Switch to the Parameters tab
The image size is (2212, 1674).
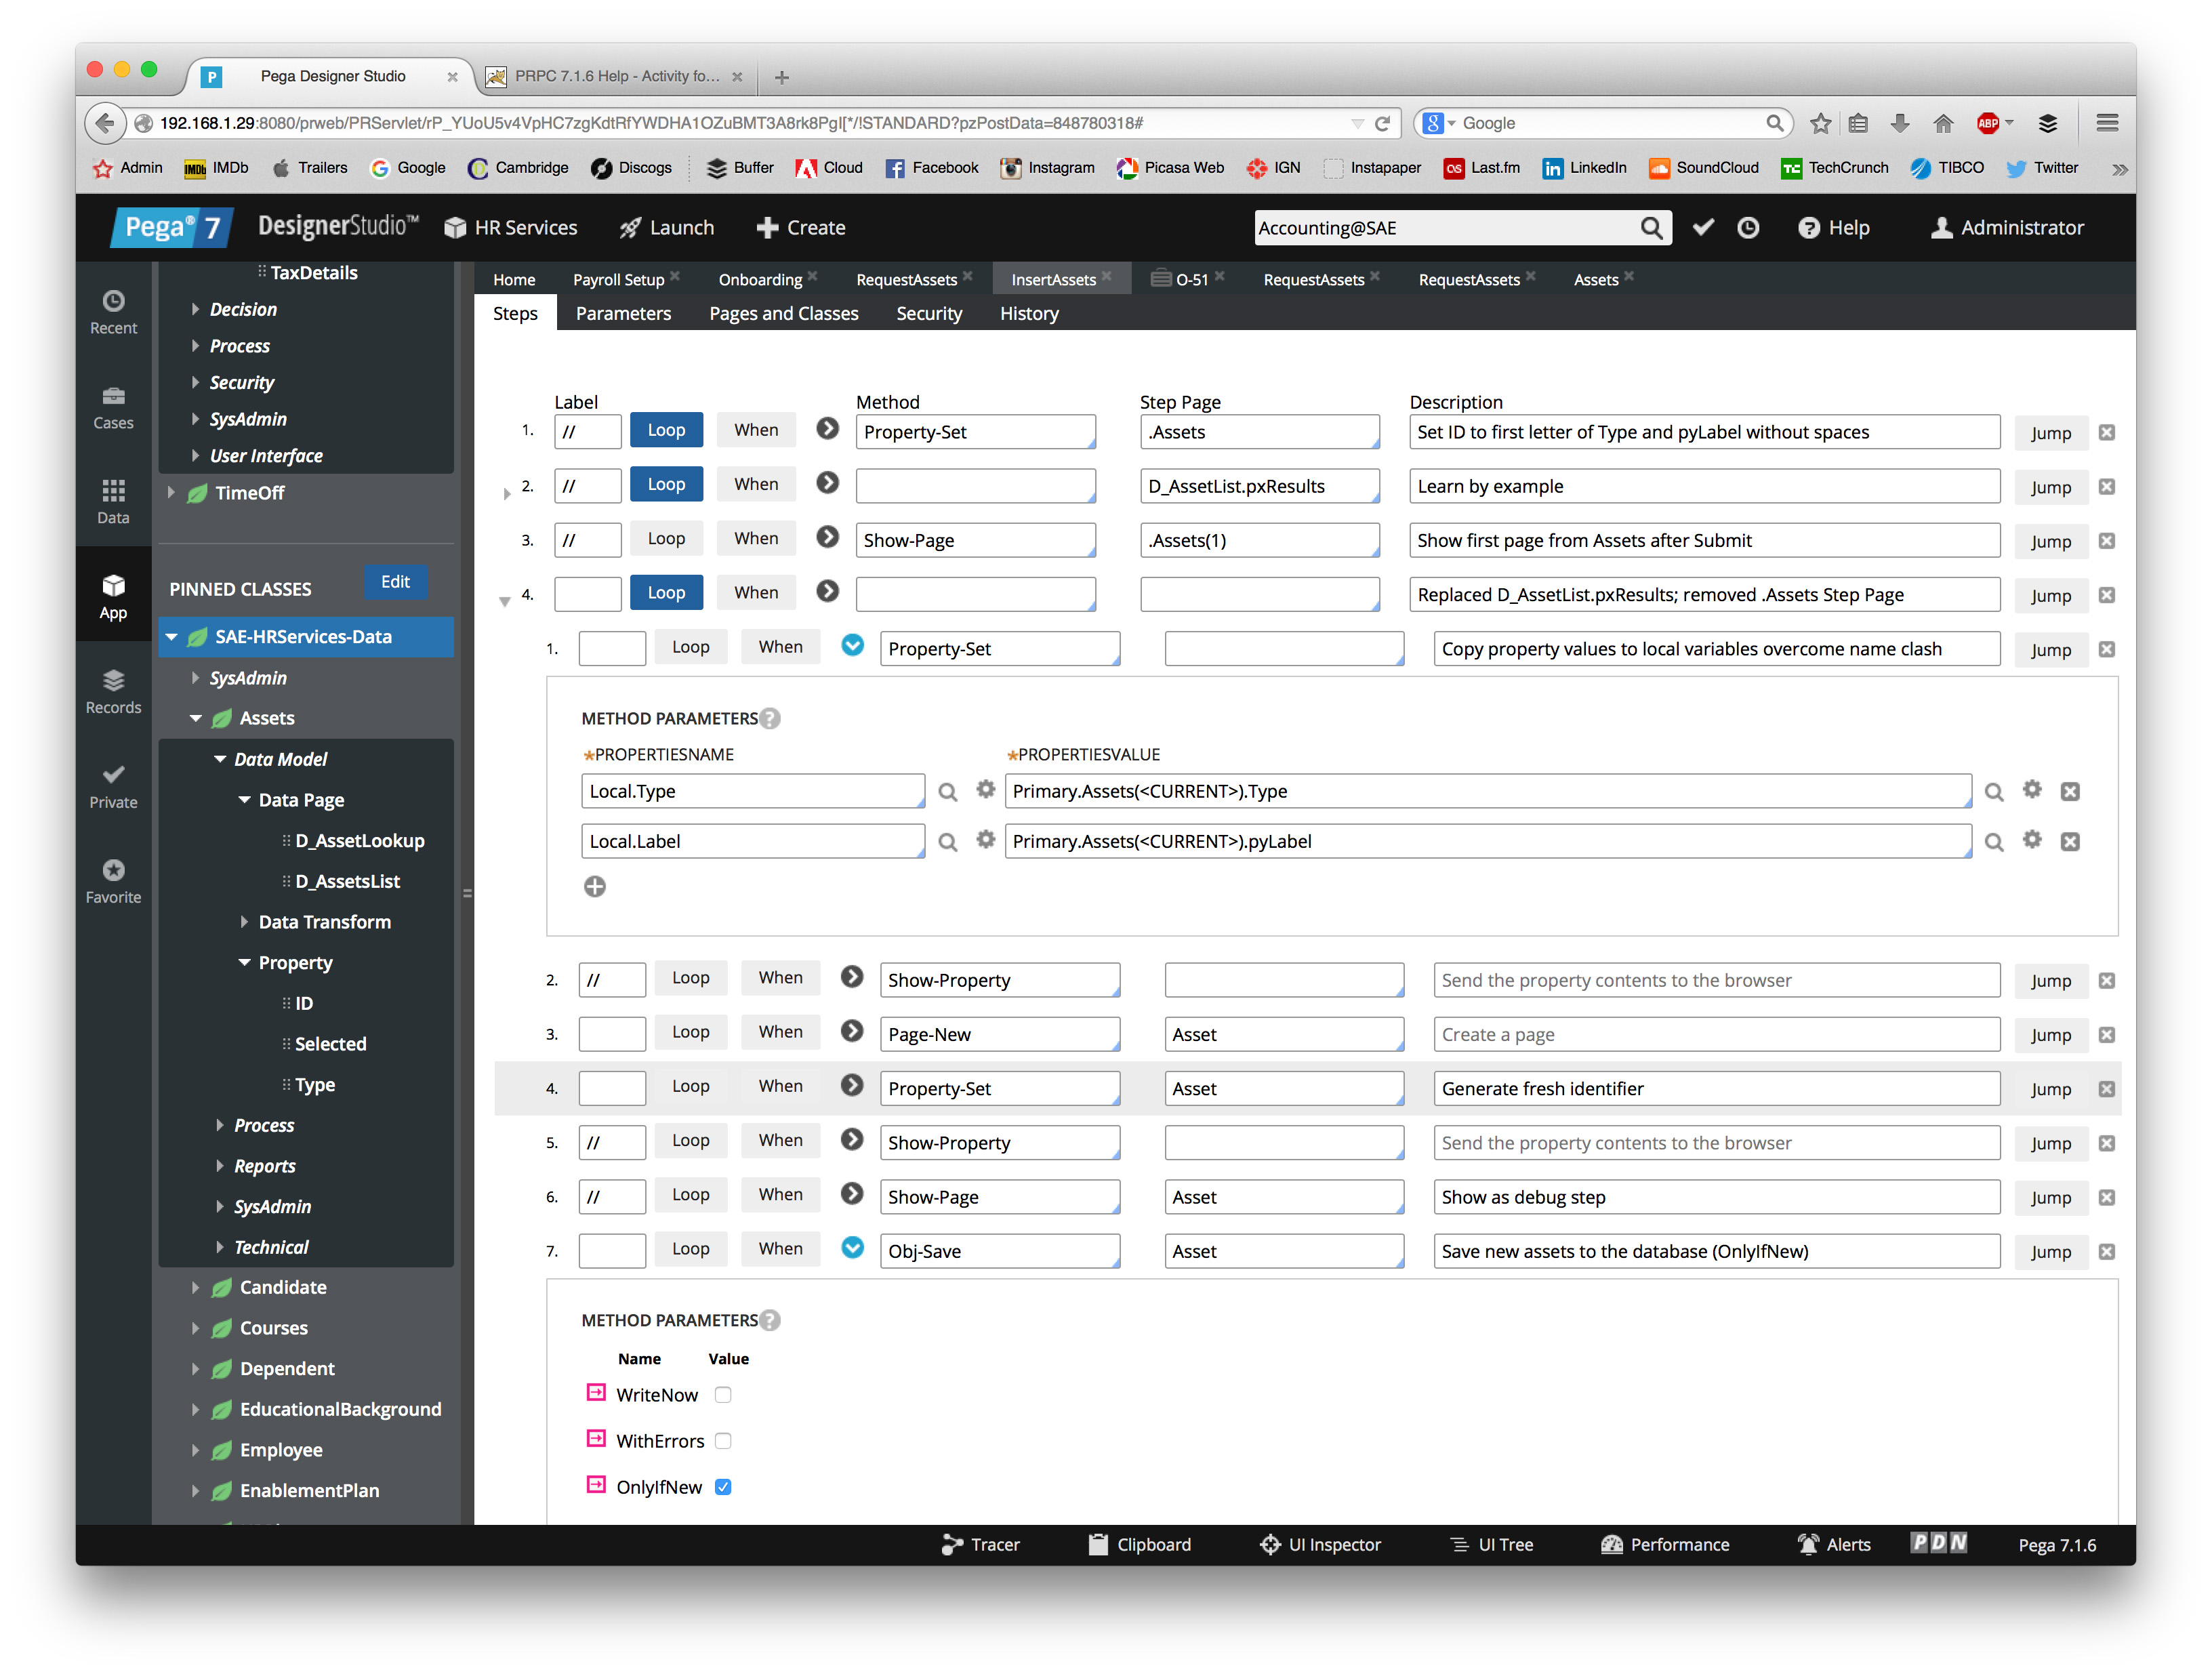coord(623,313)
